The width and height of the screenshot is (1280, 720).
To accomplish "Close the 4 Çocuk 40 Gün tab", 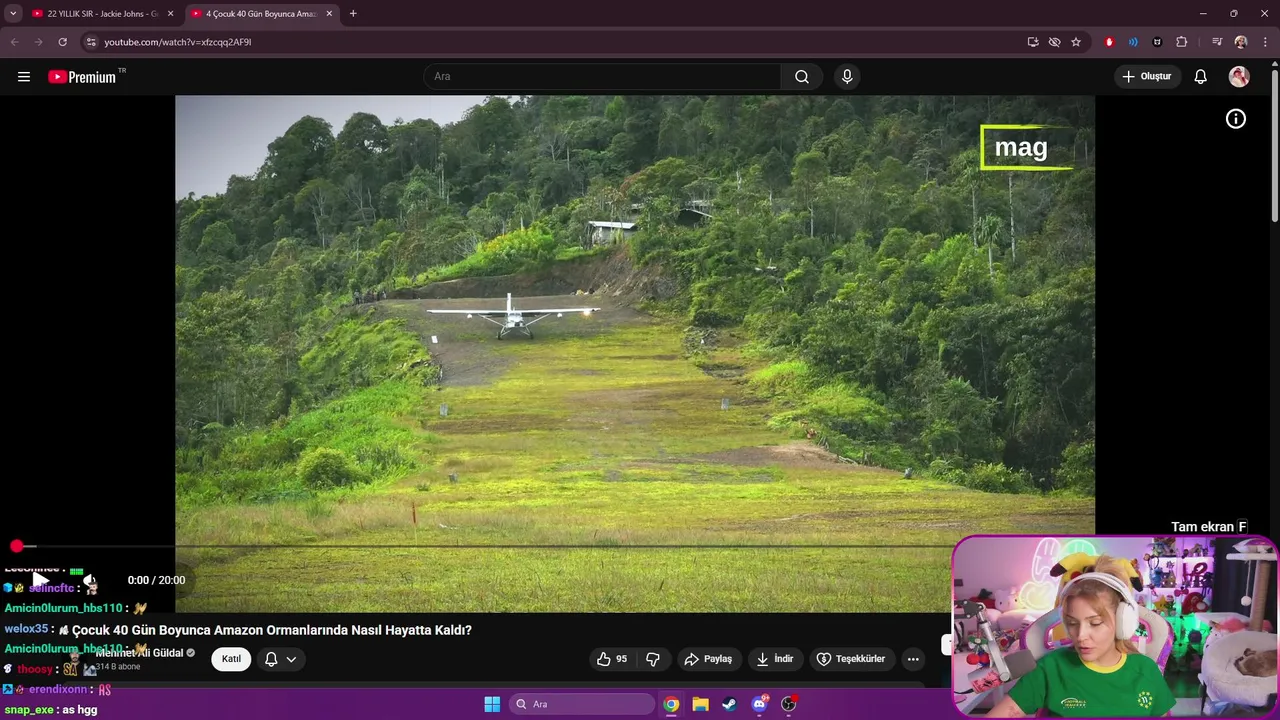I will click(329, 14).
